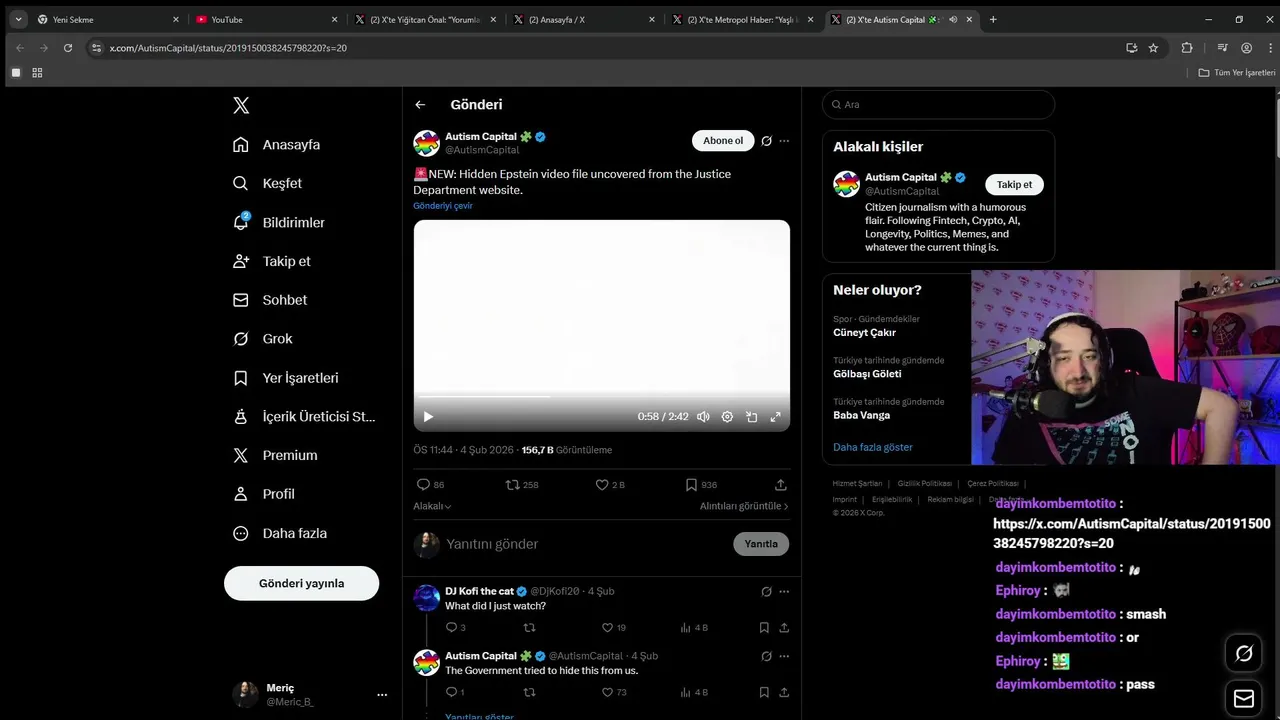Open İçerik Üreticisi Stüdyosu

pos(304,416)
